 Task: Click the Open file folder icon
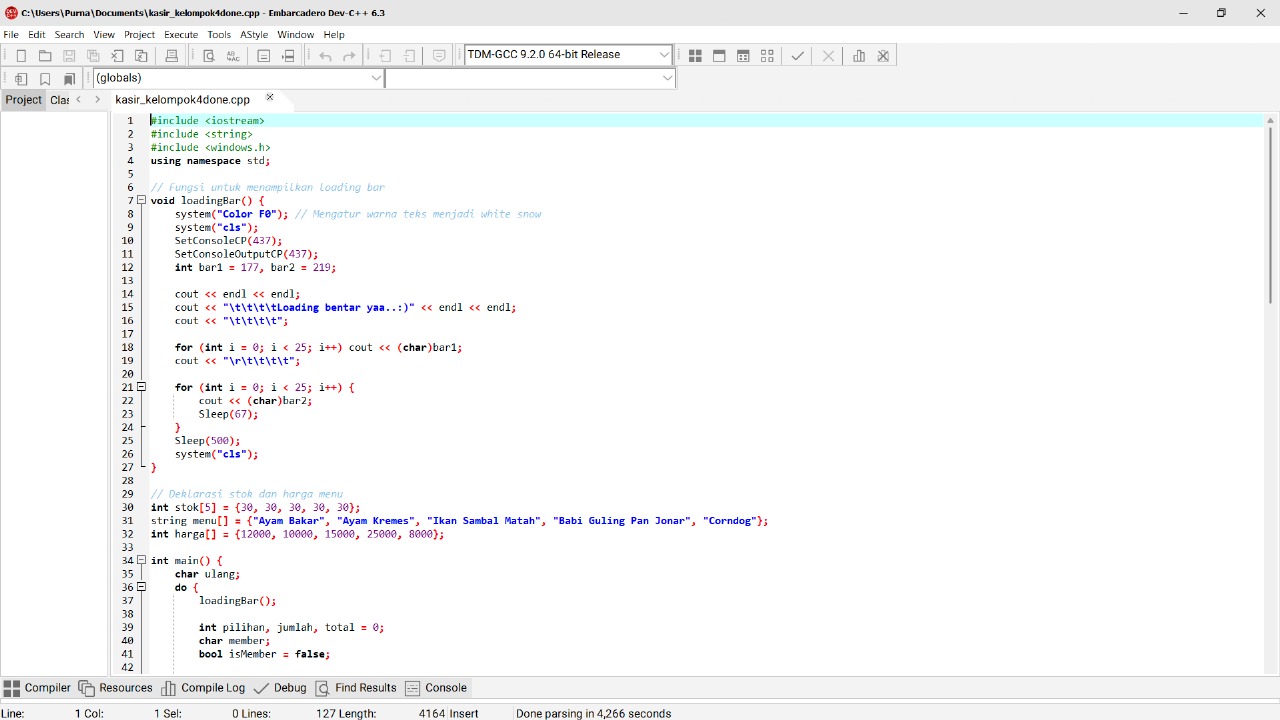click(x=45, y=56)
